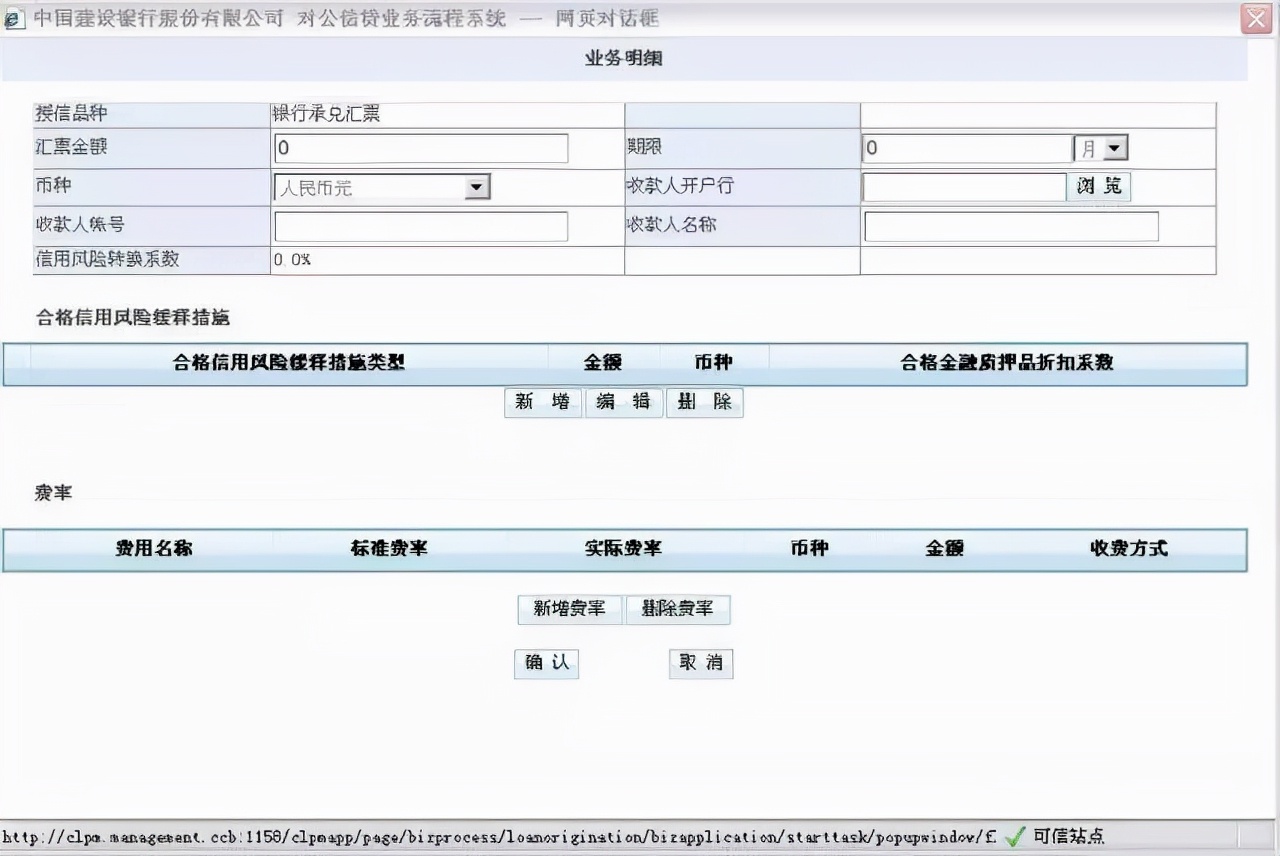Viewport: 1280px width, 856px height.
Task: Click the 标准费率 column header
Action: tap(389, 548)
